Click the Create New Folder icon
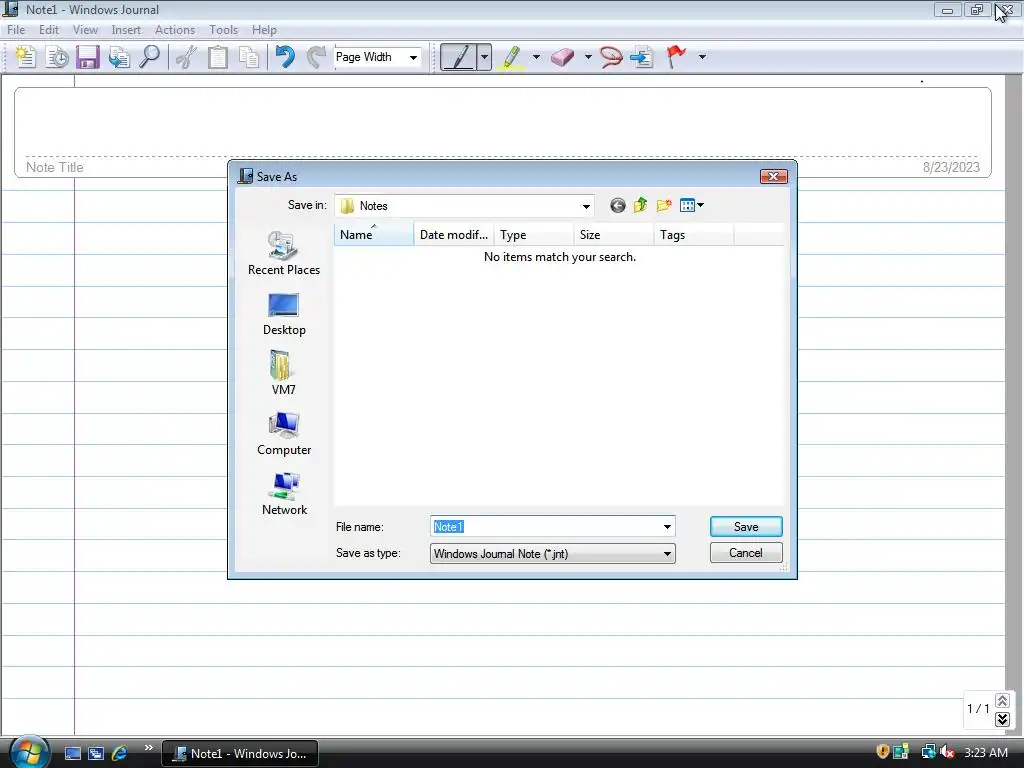 click(664, 206)
